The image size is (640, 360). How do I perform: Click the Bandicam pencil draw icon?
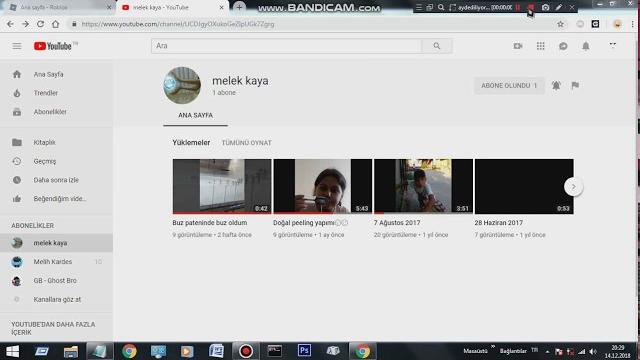pos(559,7)
